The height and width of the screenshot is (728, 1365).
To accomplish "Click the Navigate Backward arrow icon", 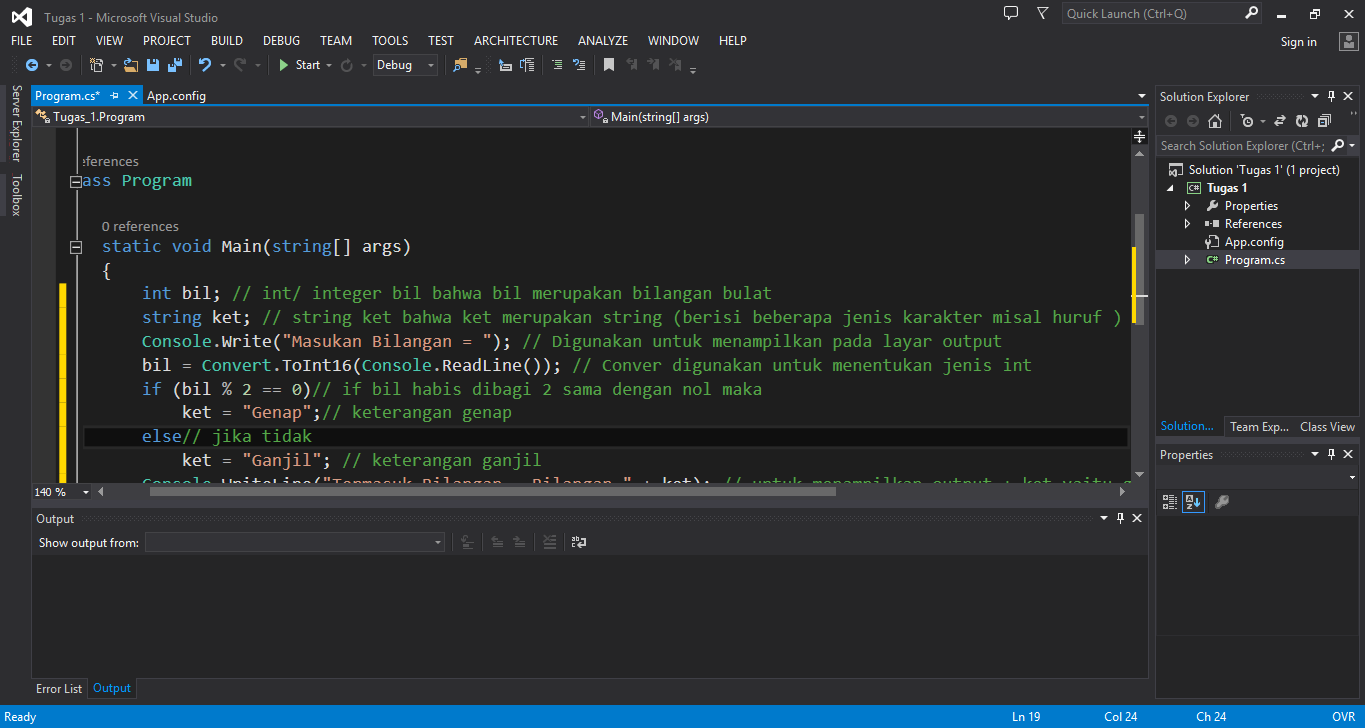I will pyautogui.click(x=32, y=64).
